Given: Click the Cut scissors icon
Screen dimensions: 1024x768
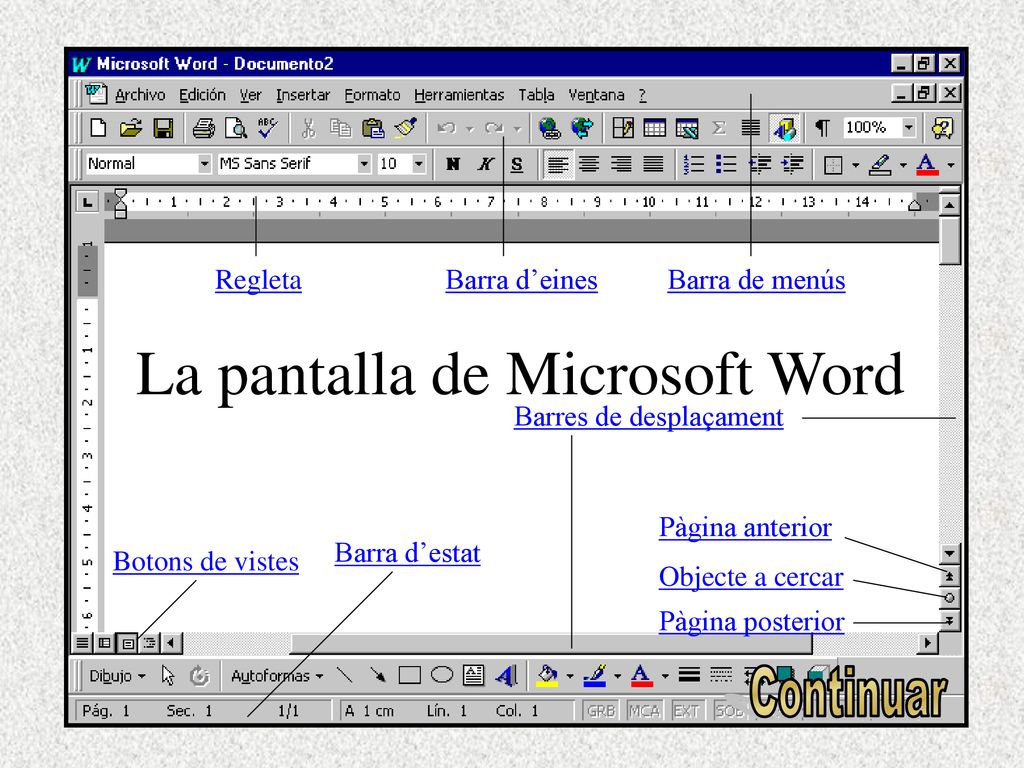Looking at the screenshot, I should pos(308,128).
